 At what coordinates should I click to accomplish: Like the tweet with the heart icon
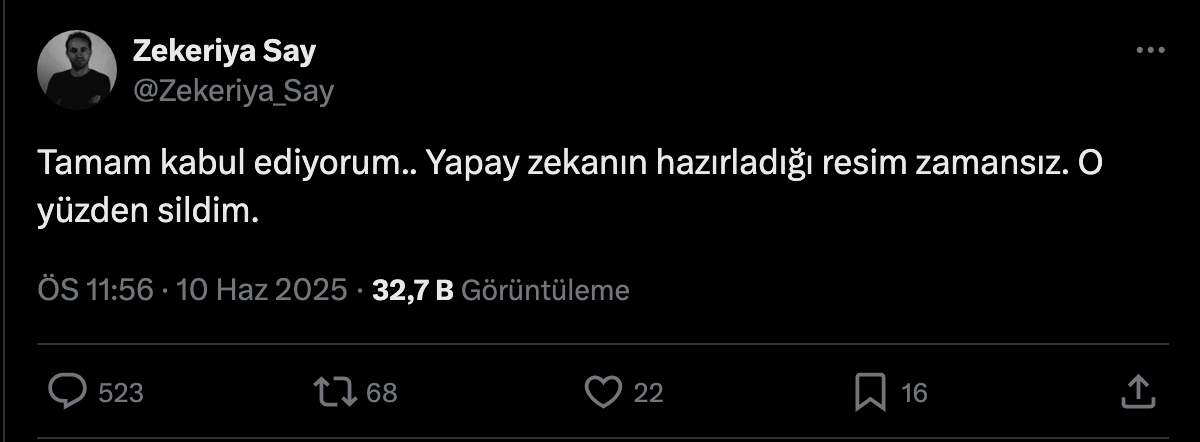(x=602, y=392)
